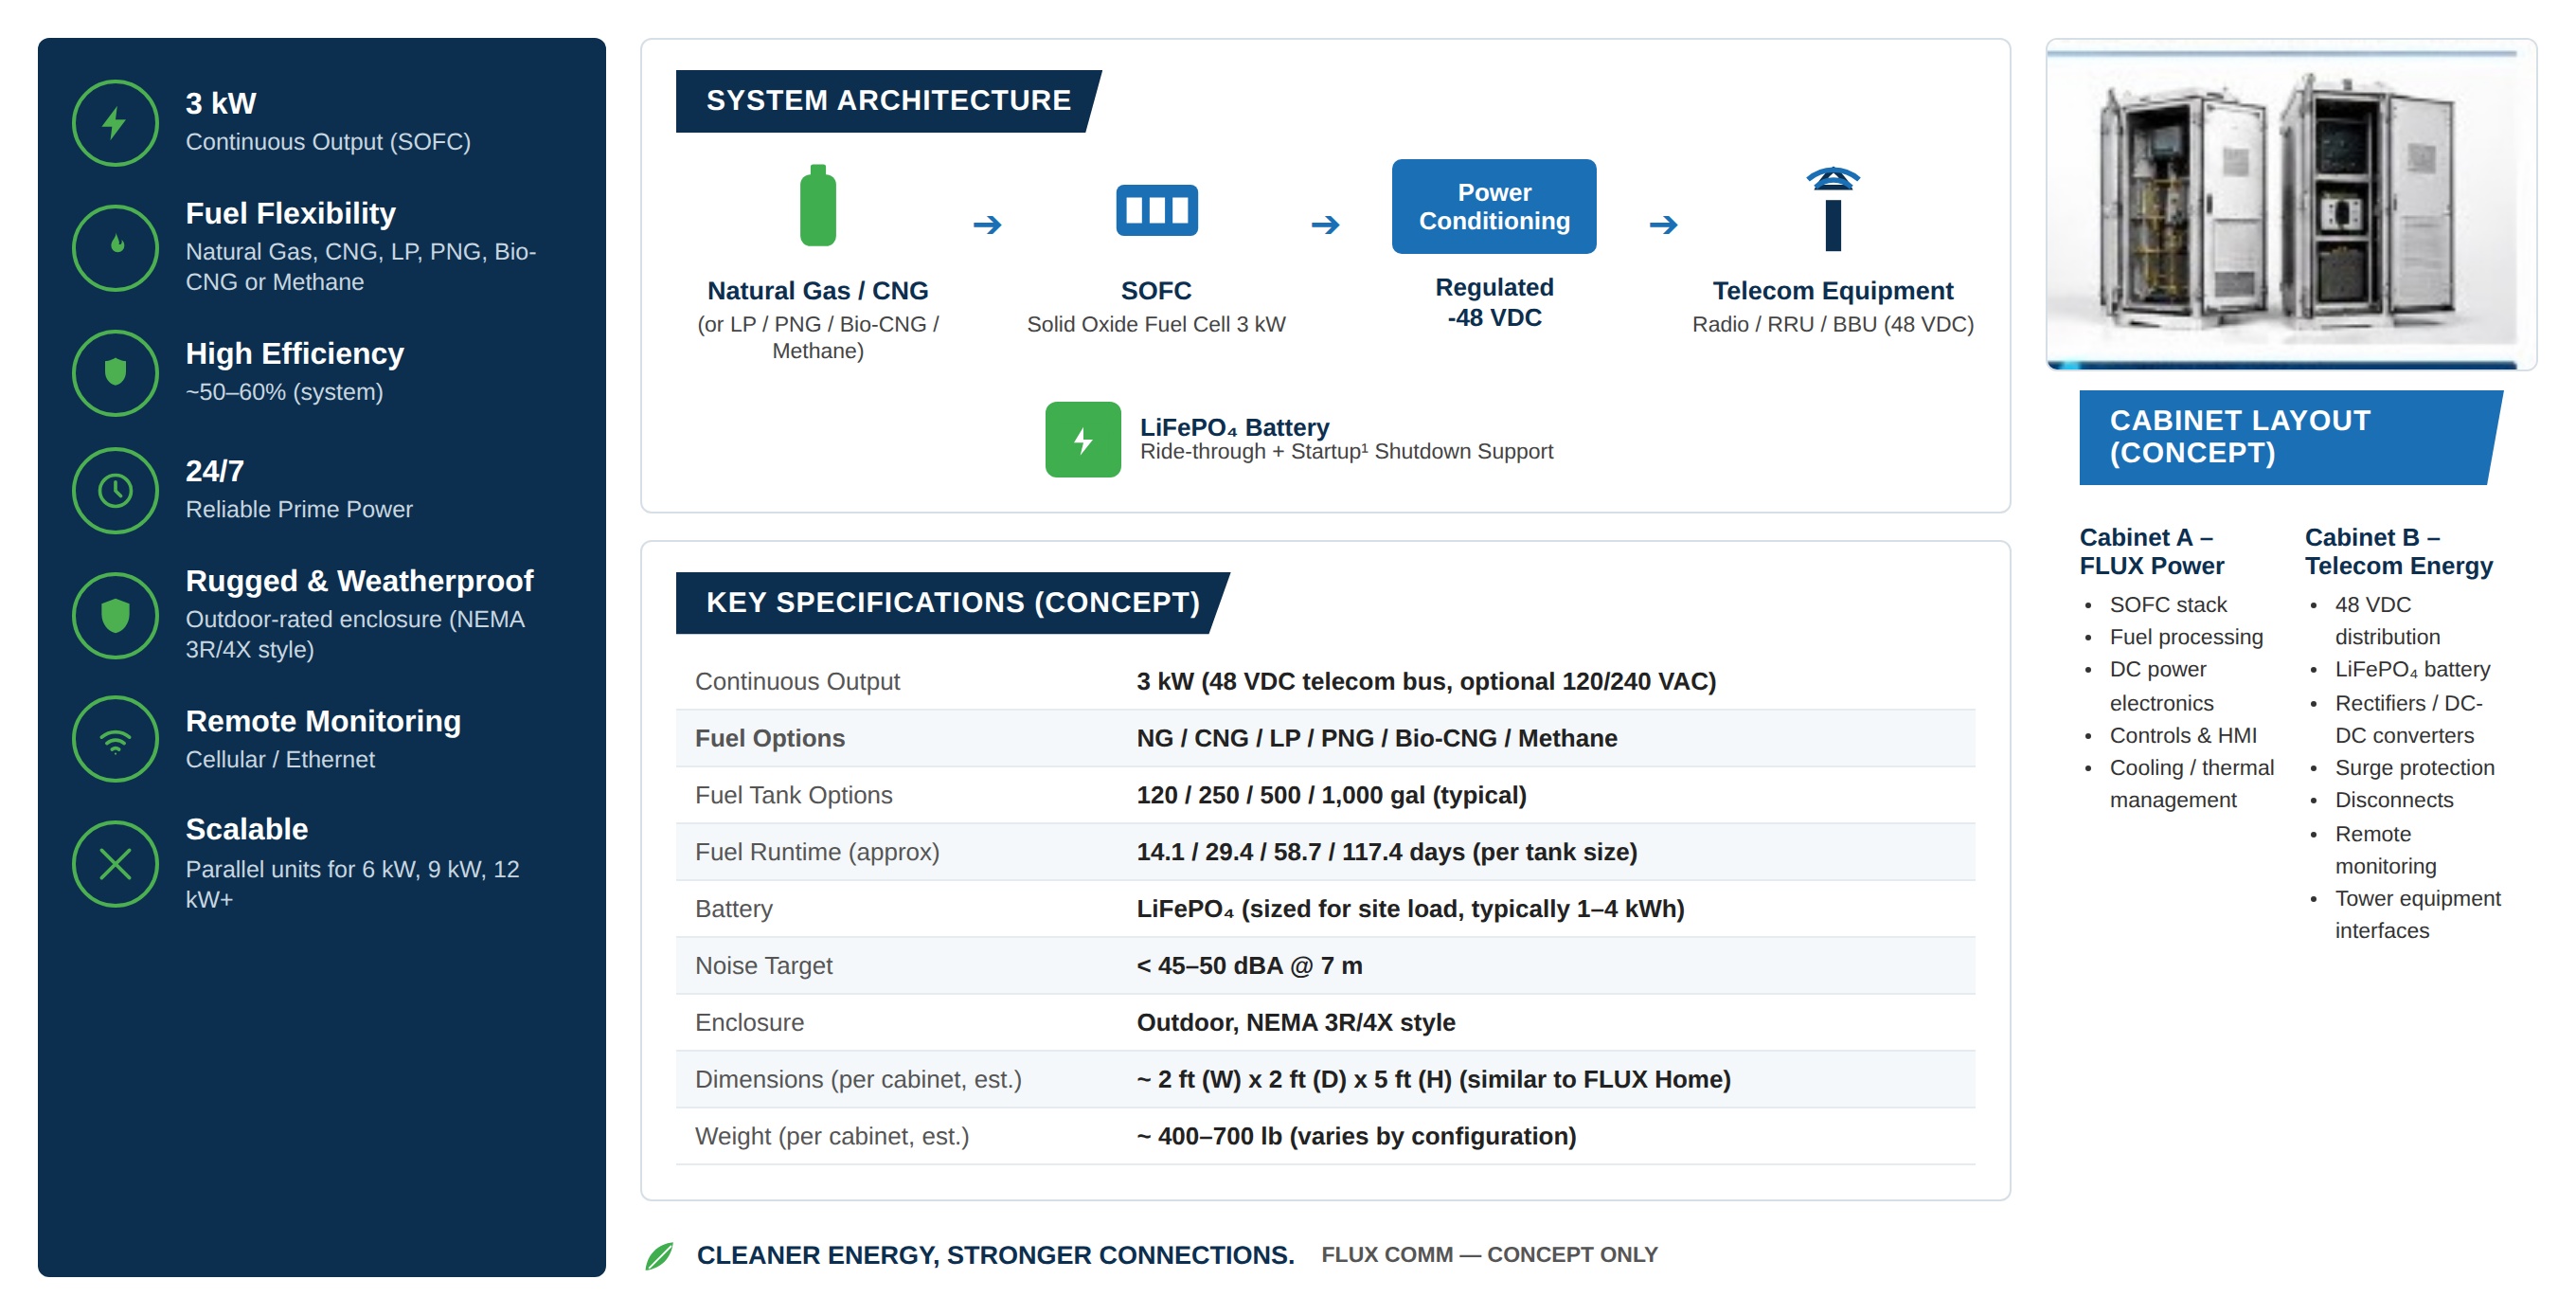Click the 'Fuel Options' spec row label

769,738
